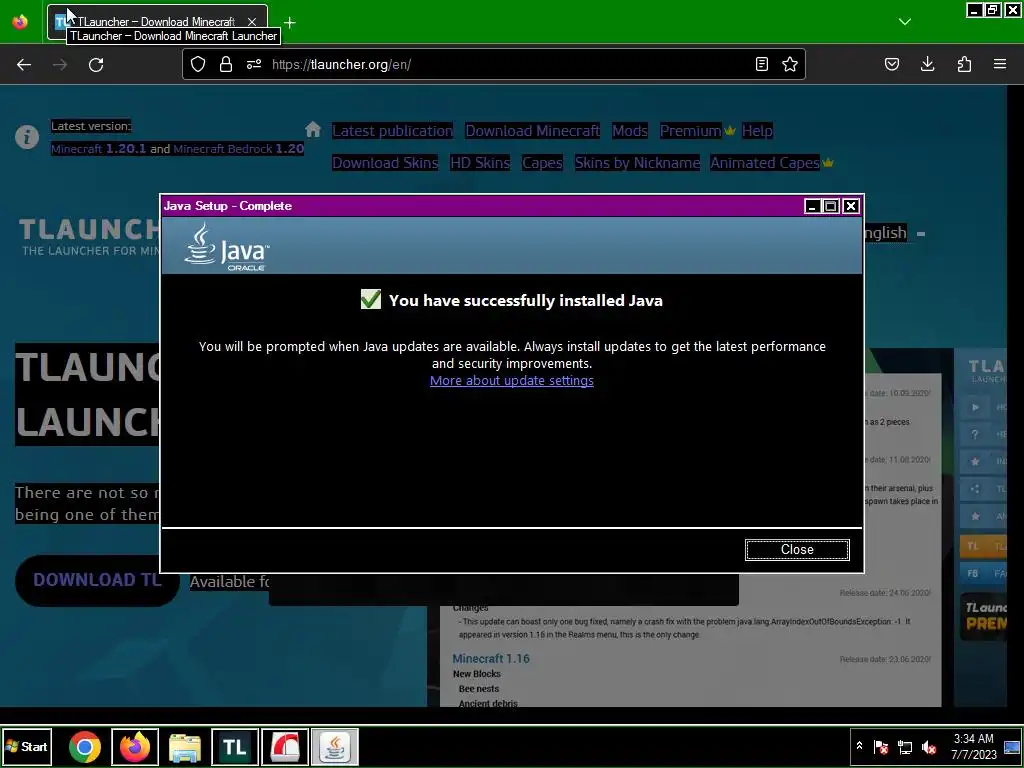The width and height of the screenshot is (1024, 768).
Task: Select the TLauncher – Download Minecraft tab
Action: click(x=157, y=22)
